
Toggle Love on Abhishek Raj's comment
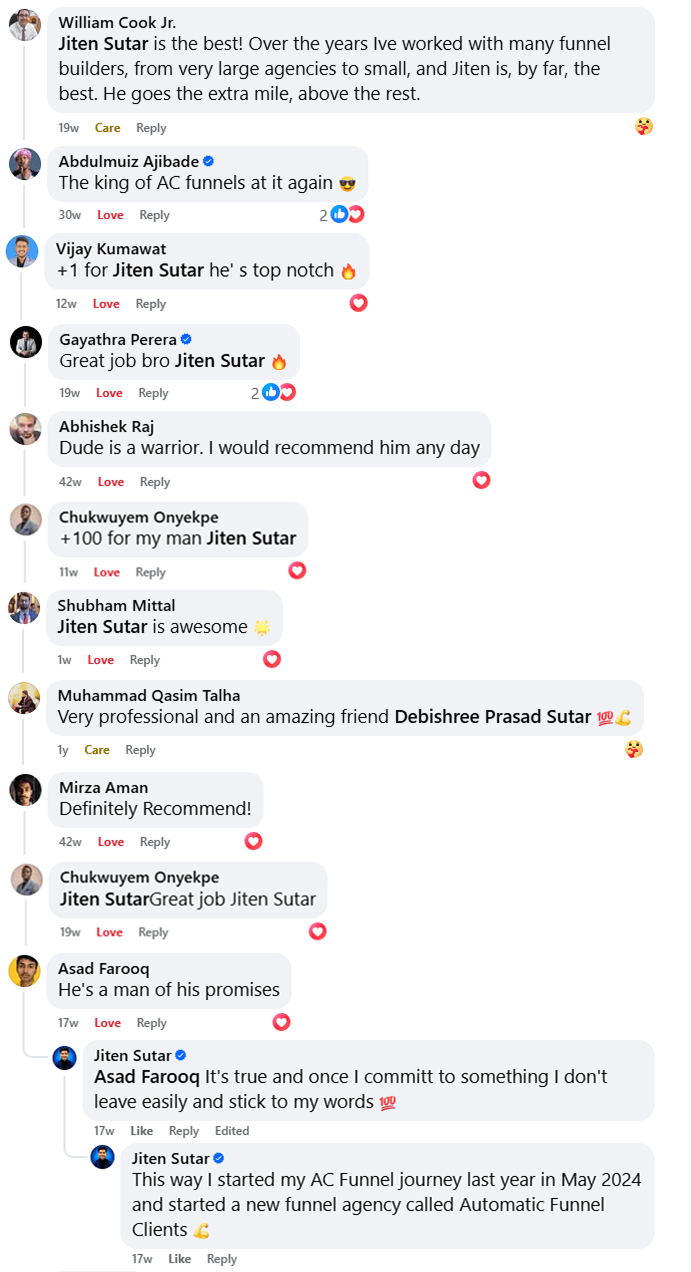(x=111, y=482)
